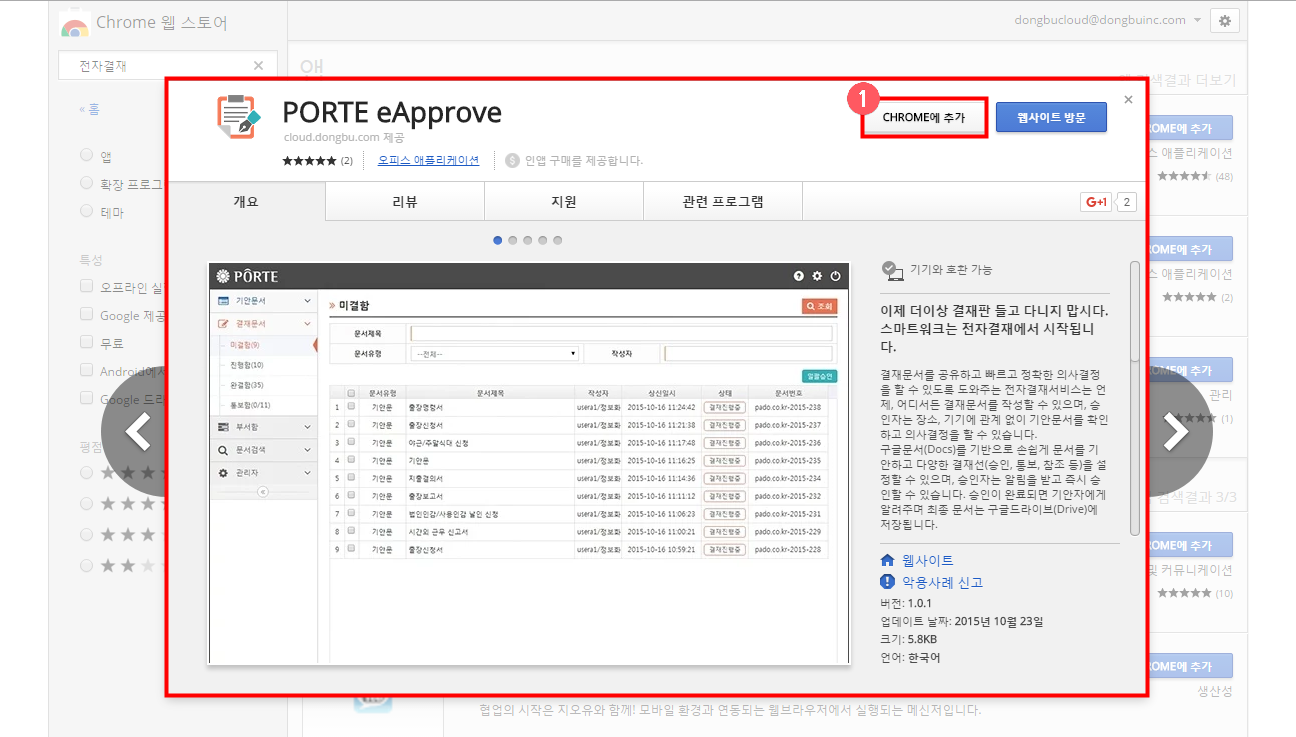Switch to the 관련 프로그램 tab
The width and height of the screenshot is (1296, 737).
723,201
